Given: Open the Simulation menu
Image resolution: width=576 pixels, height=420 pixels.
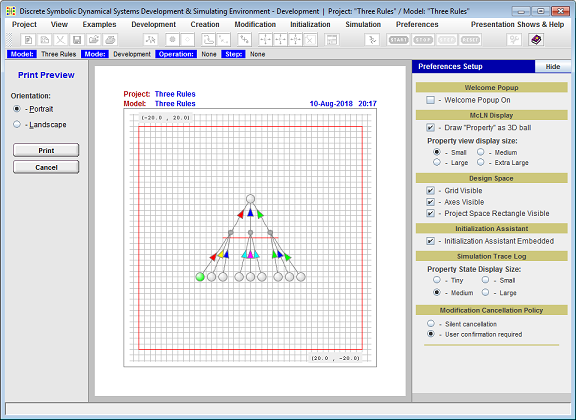Looking at the screenshot, I should point(363,24).
